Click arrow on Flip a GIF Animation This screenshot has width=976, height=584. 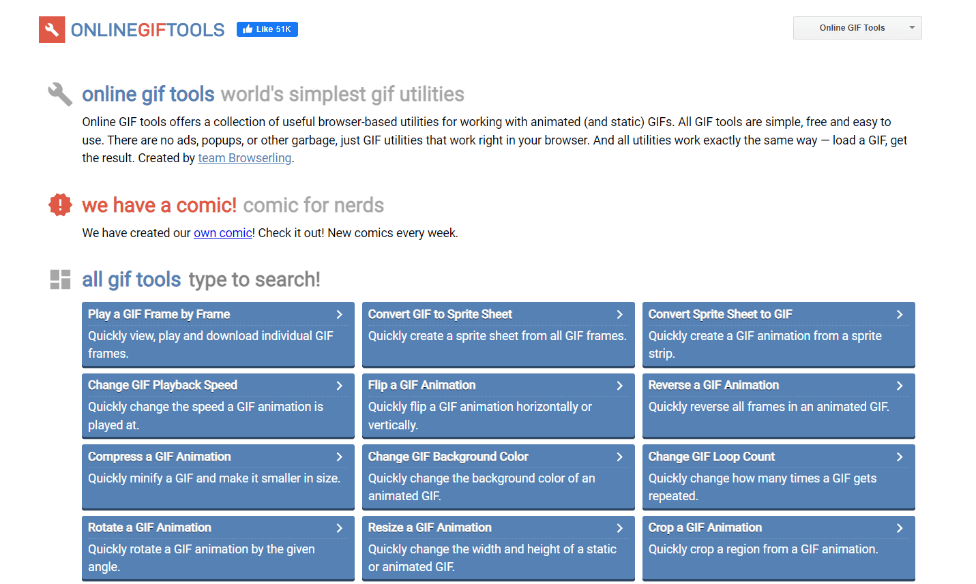619,385
